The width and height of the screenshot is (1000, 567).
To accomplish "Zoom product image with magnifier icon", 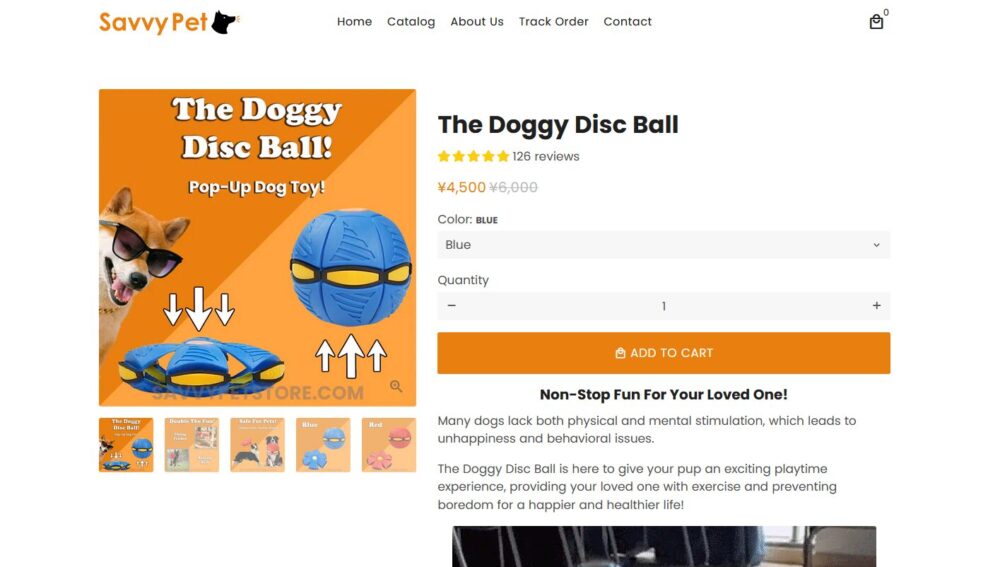I will pos(396,386).
